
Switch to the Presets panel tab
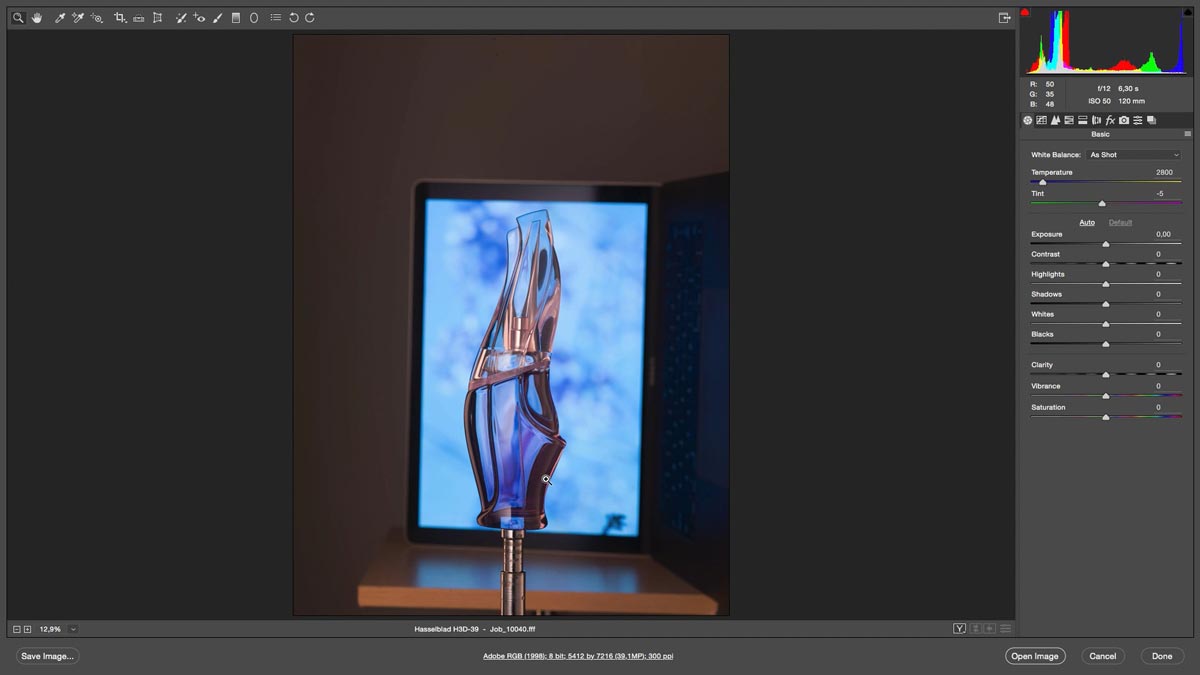tap(1138, 120)
